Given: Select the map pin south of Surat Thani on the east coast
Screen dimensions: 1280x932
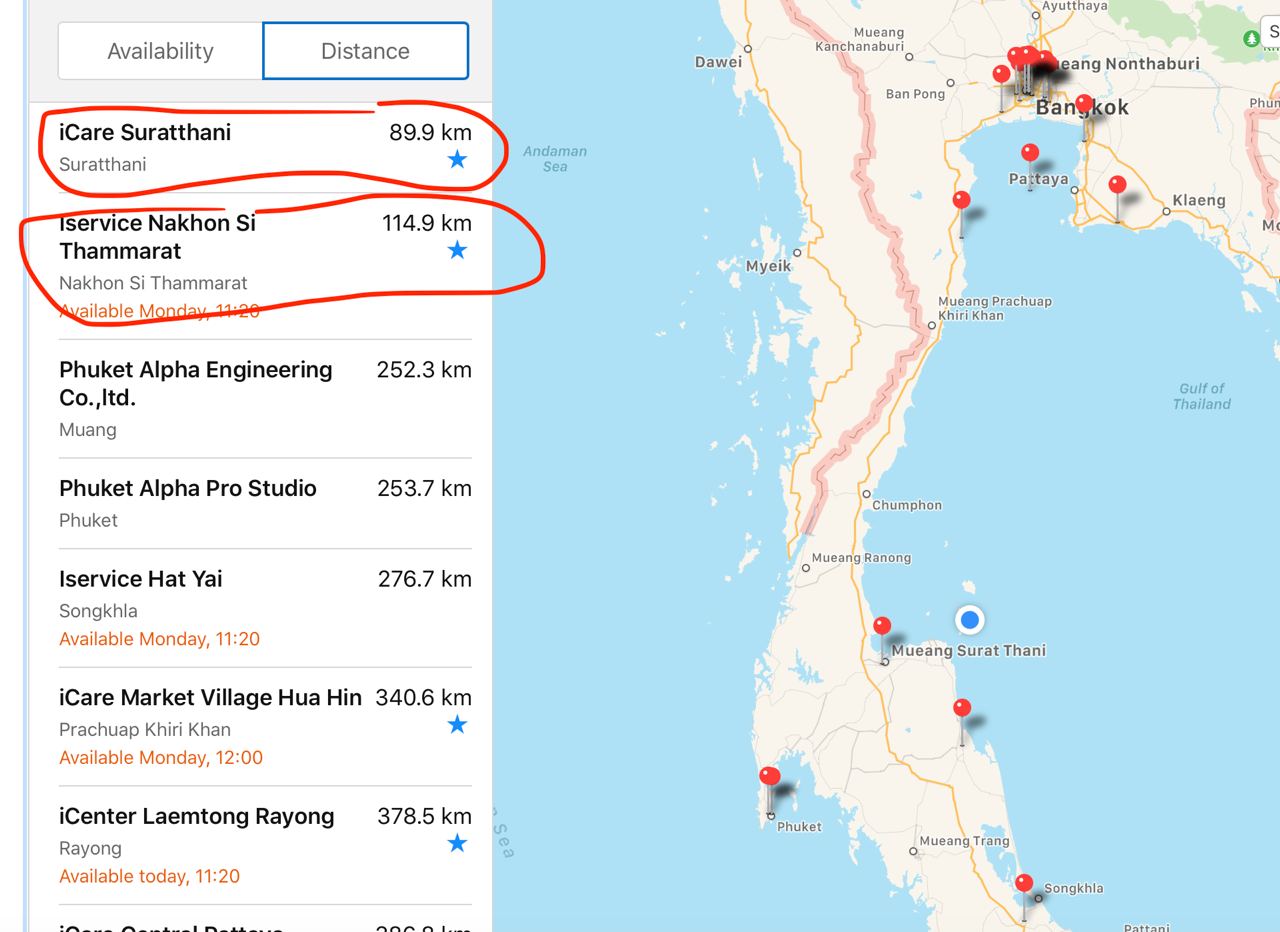Looking at the screenshot, I should click(x=962, y=710).
